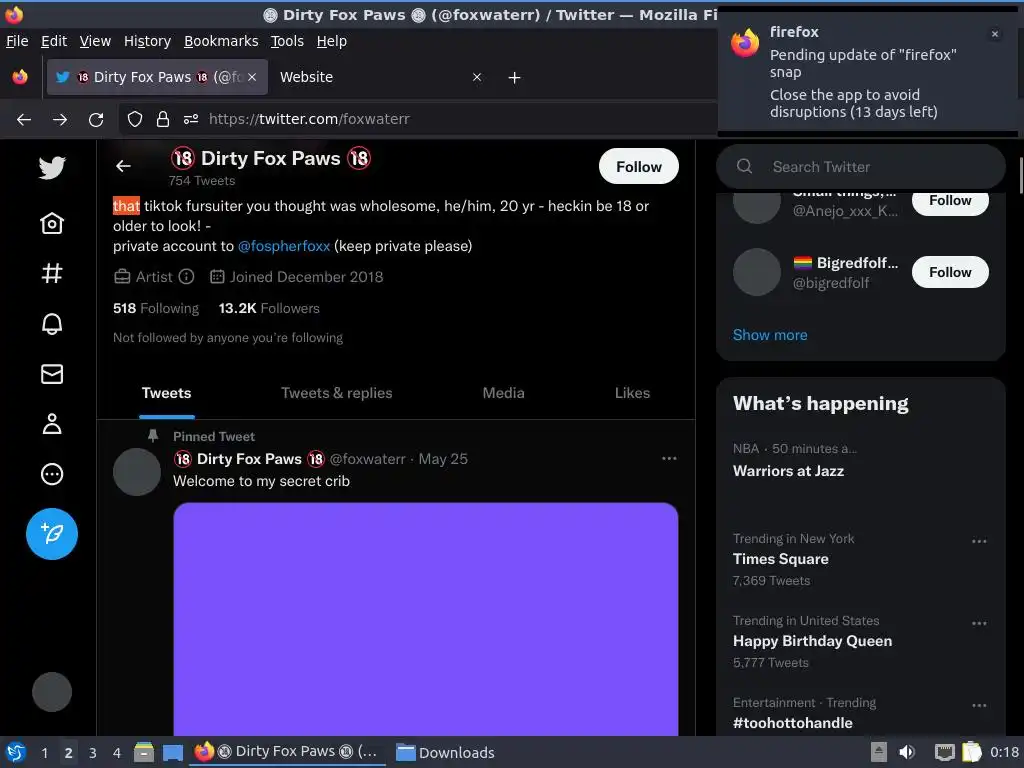Open Messages envelope icon

click(x=52, y=374)
